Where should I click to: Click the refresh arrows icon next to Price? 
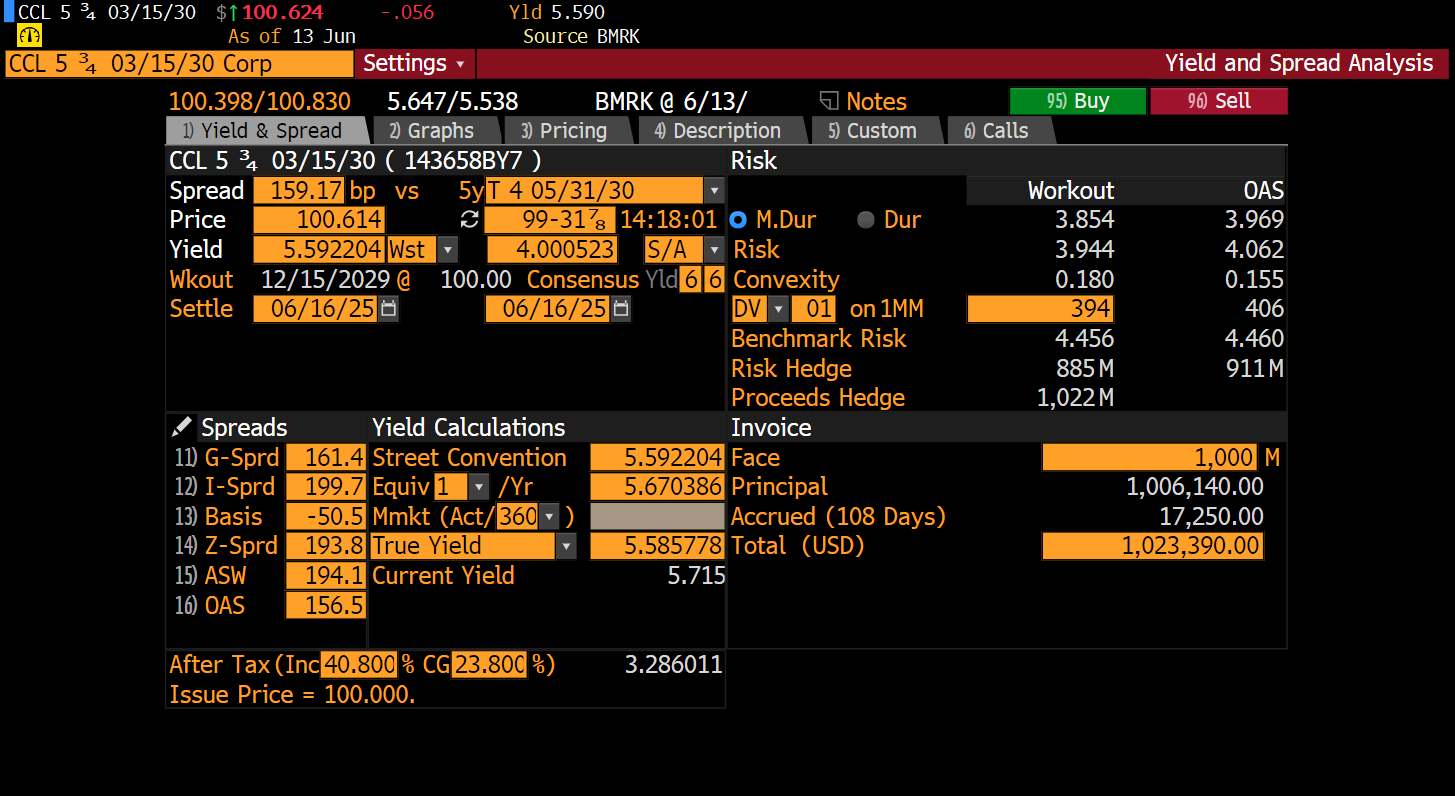(x=468, y=220)
